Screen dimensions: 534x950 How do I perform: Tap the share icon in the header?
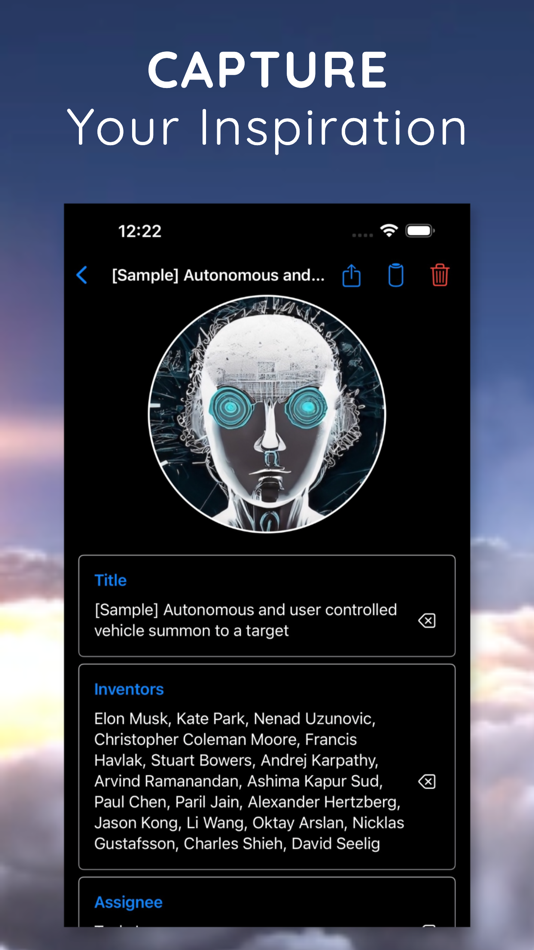pos(352,275)
